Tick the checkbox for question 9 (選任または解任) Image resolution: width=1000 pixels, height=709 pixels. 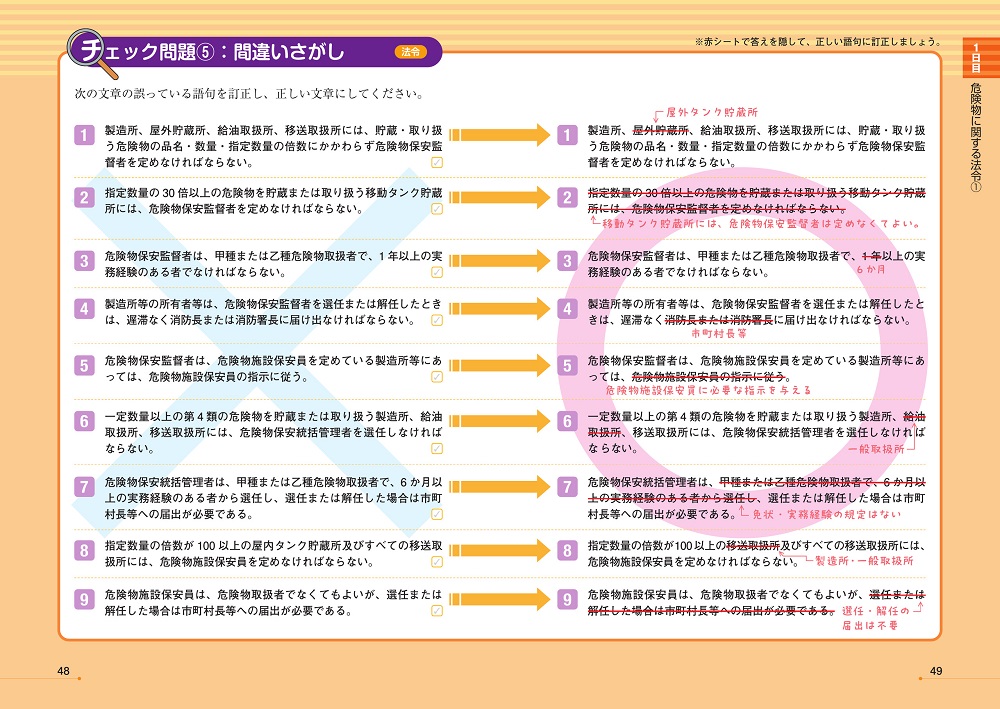(437, 611)
